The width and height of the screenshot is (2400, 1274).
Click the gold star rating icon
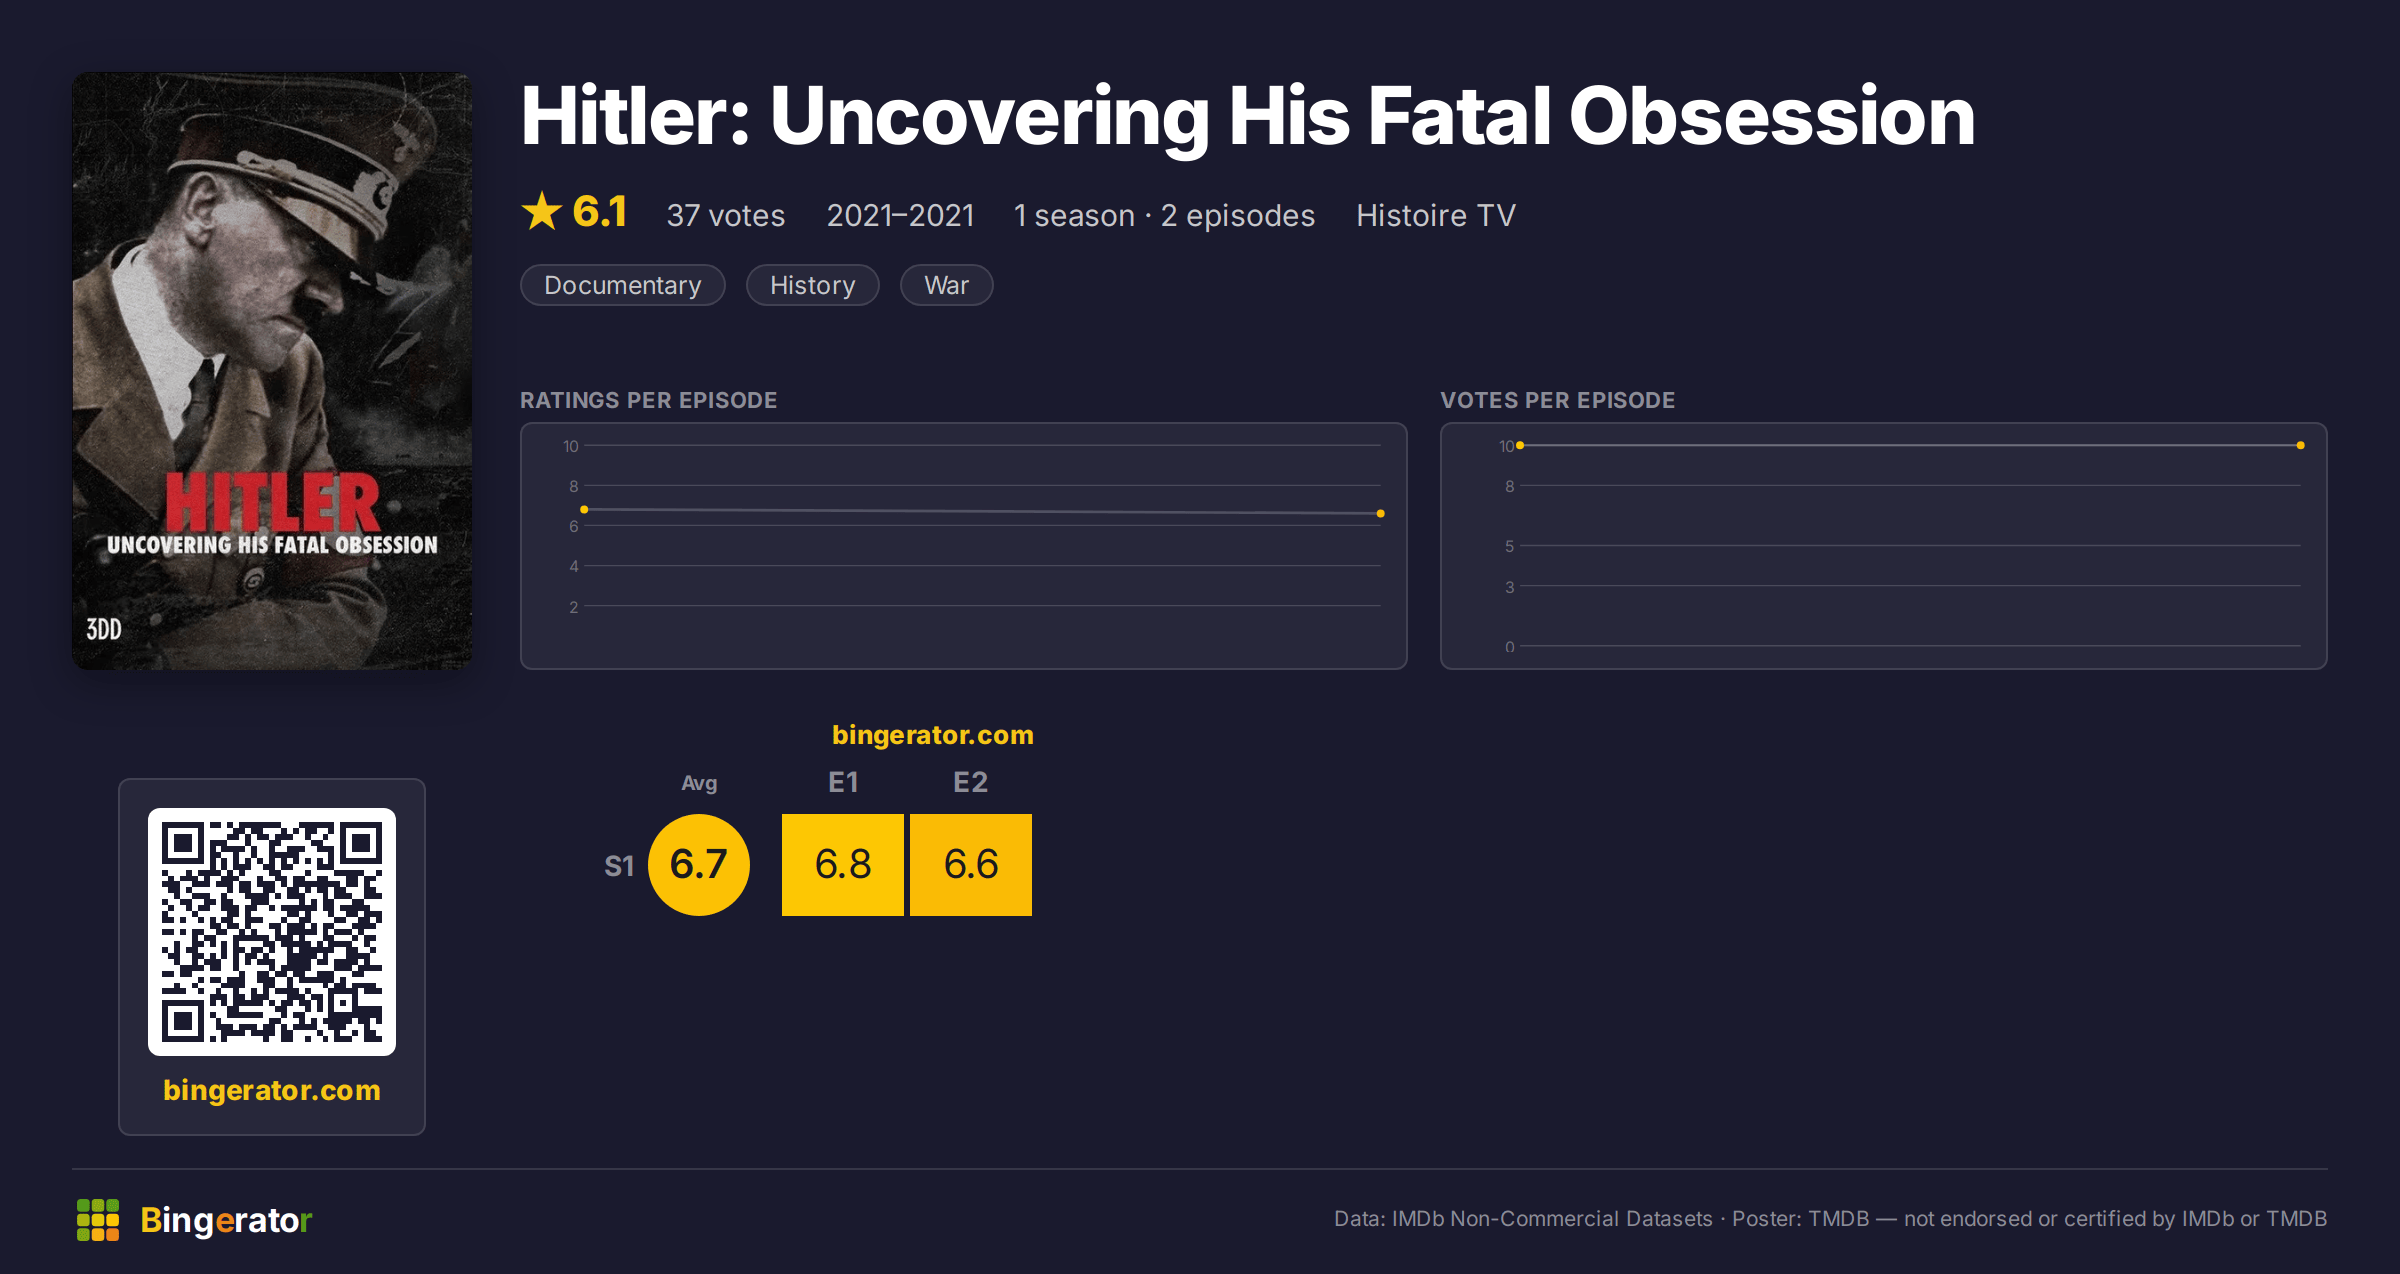542,211
